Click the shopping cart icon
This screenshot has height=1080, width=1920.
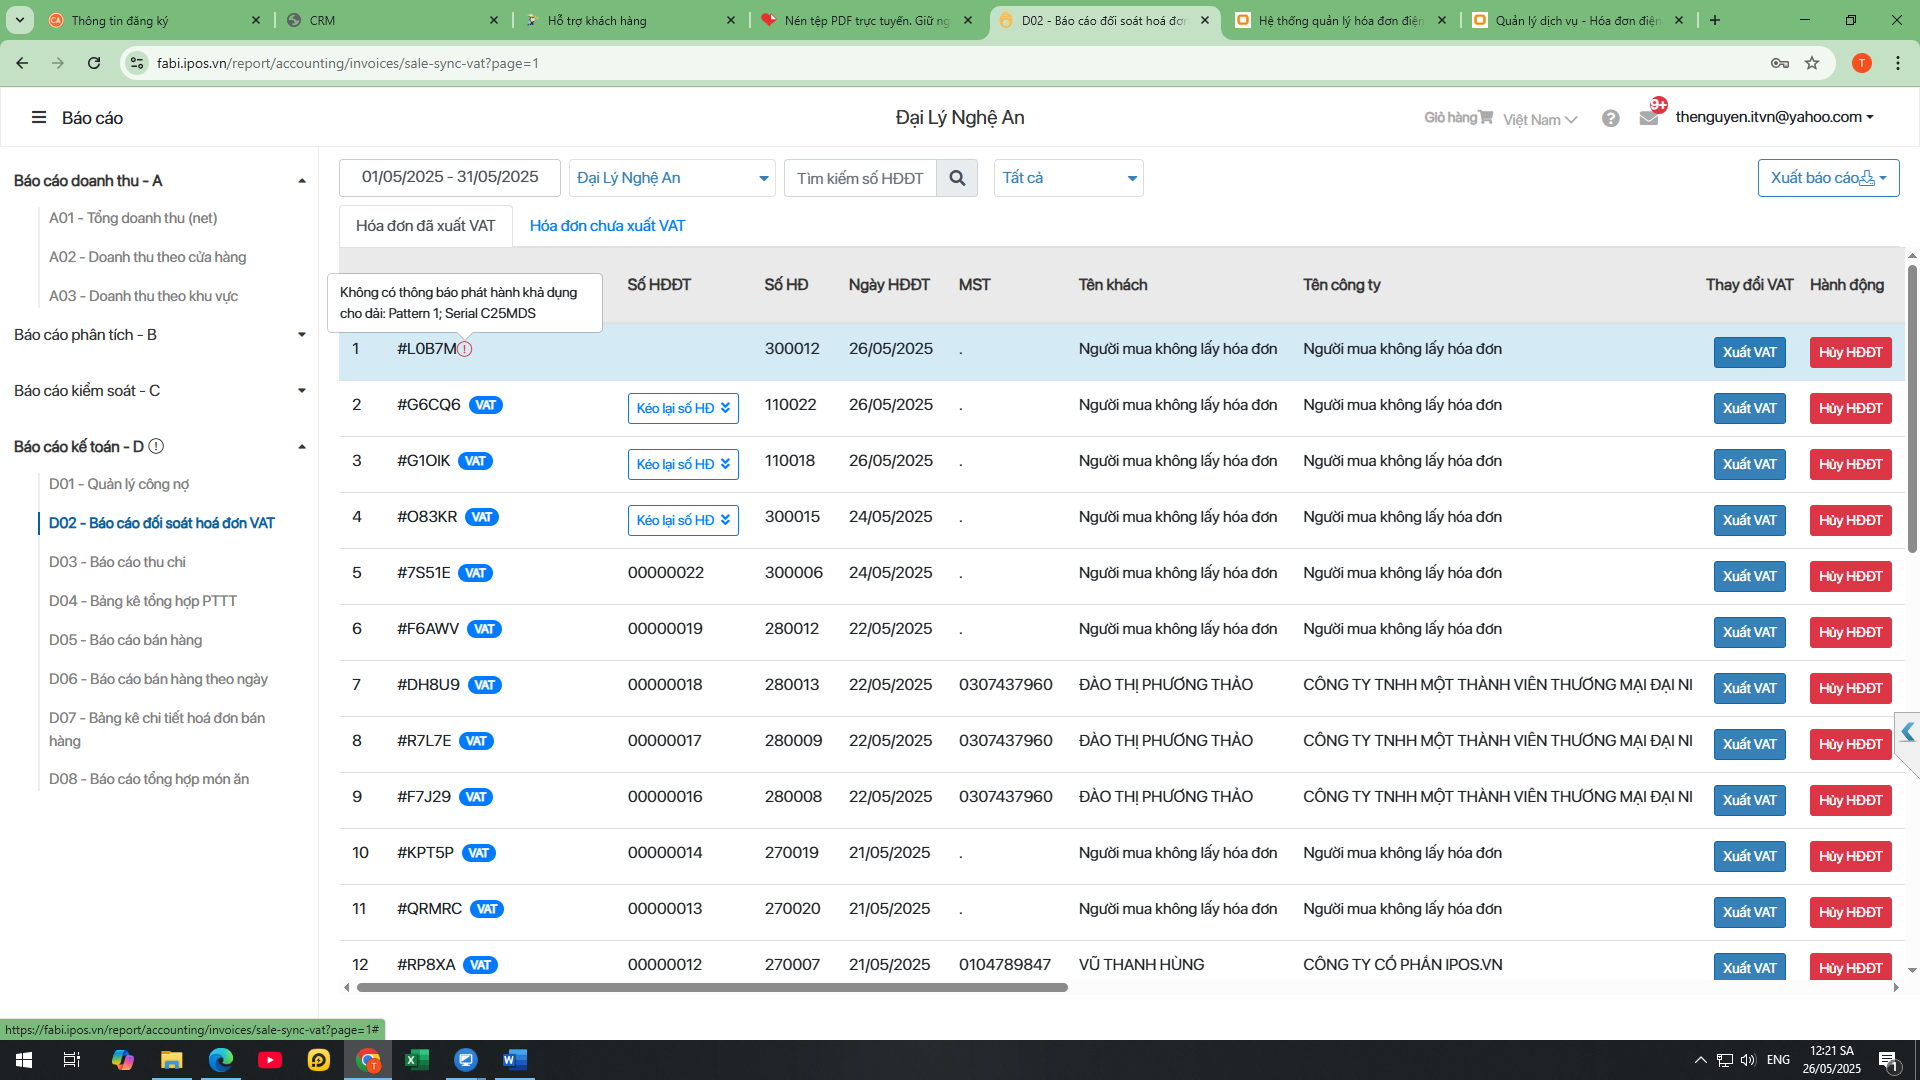click(x=1486, y=117)
